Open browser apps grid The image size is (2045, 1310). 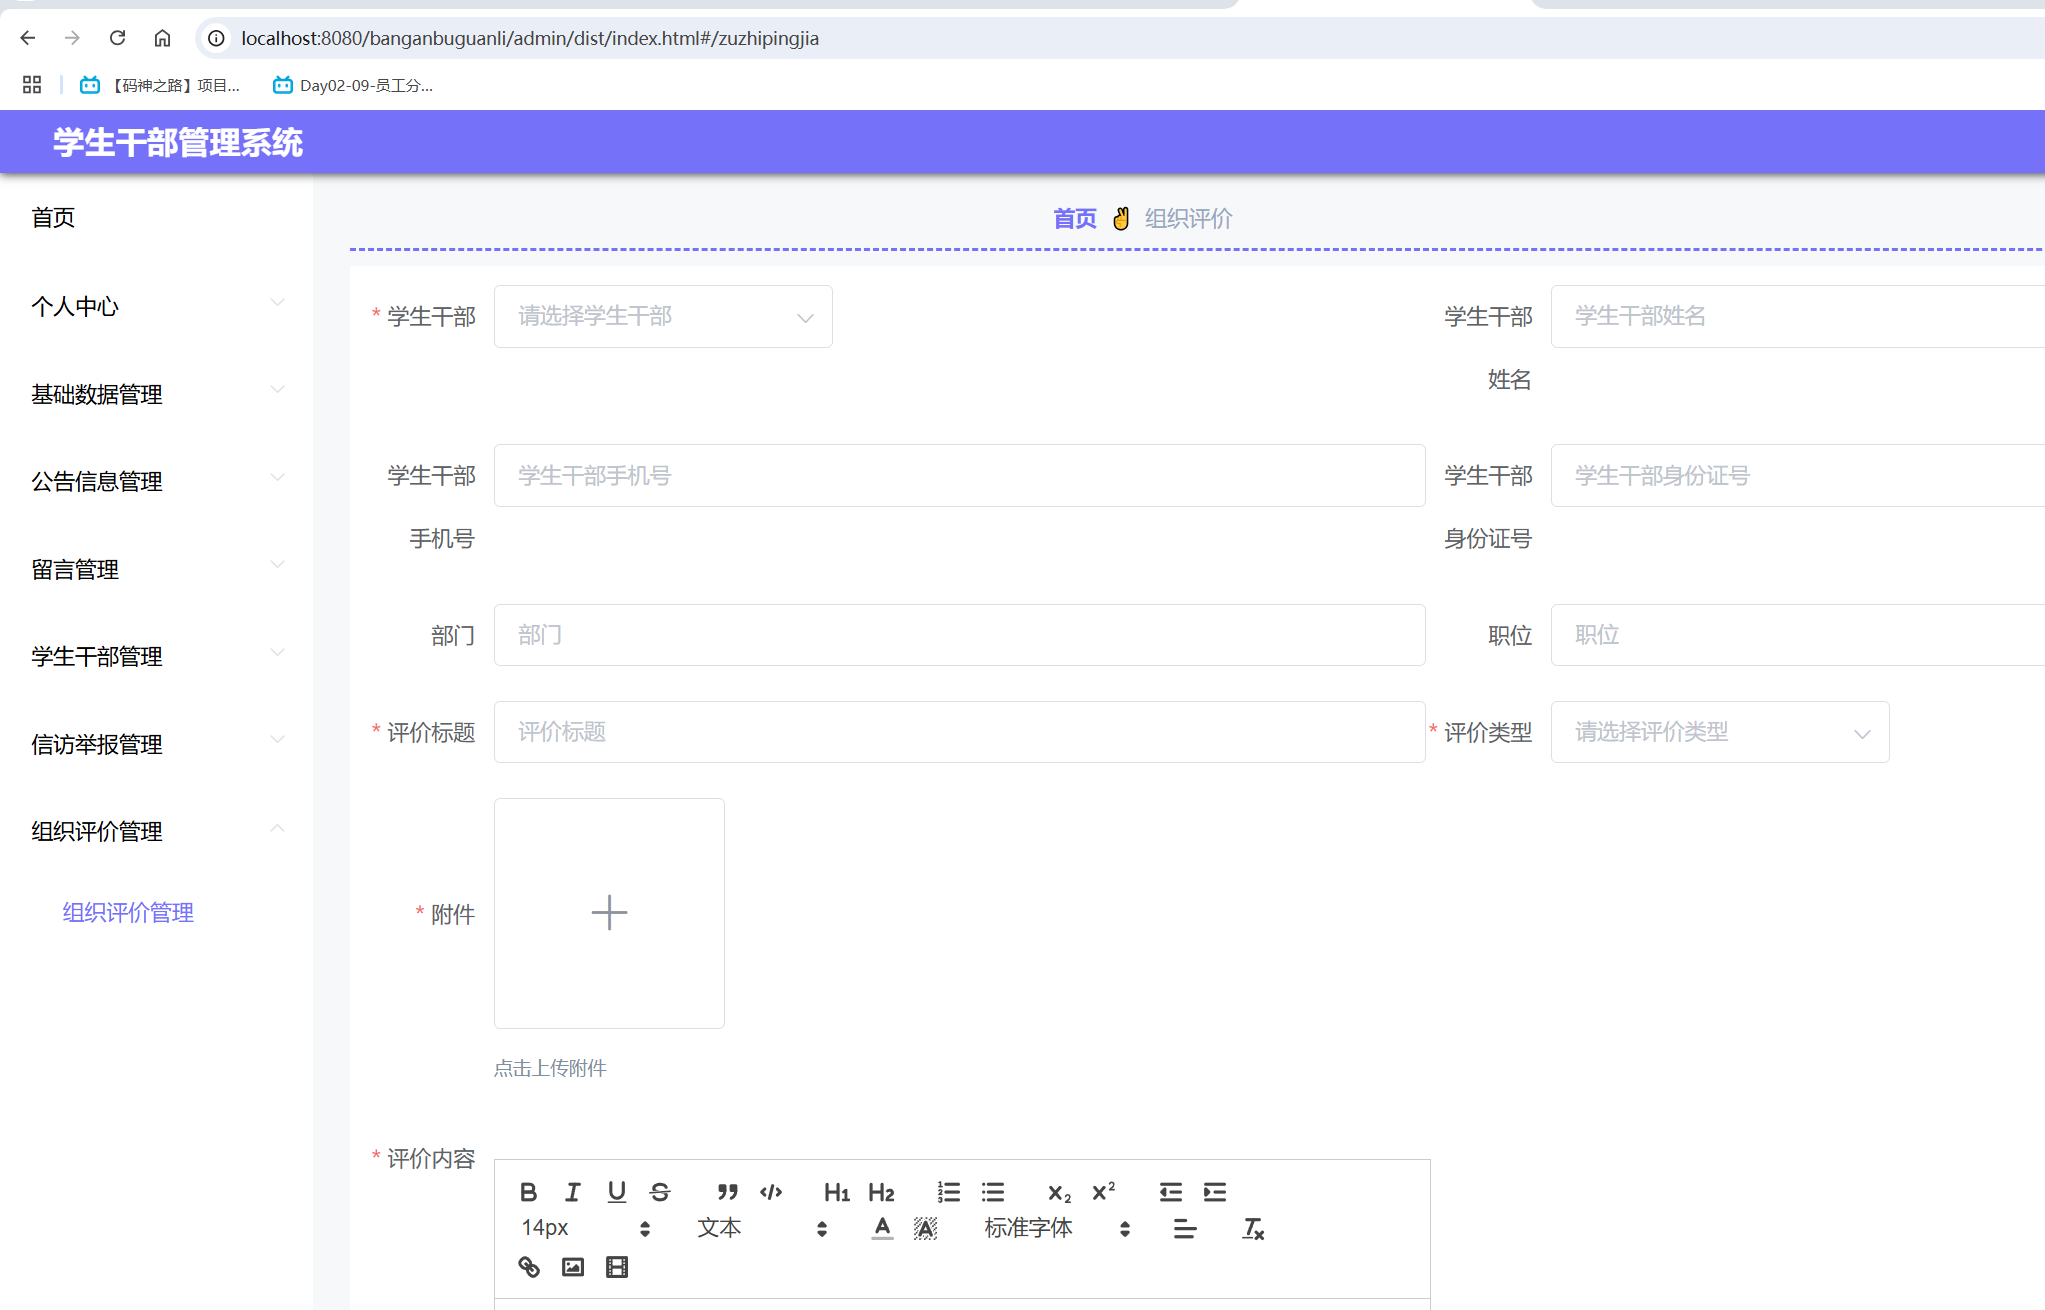[x=32, y=85]
